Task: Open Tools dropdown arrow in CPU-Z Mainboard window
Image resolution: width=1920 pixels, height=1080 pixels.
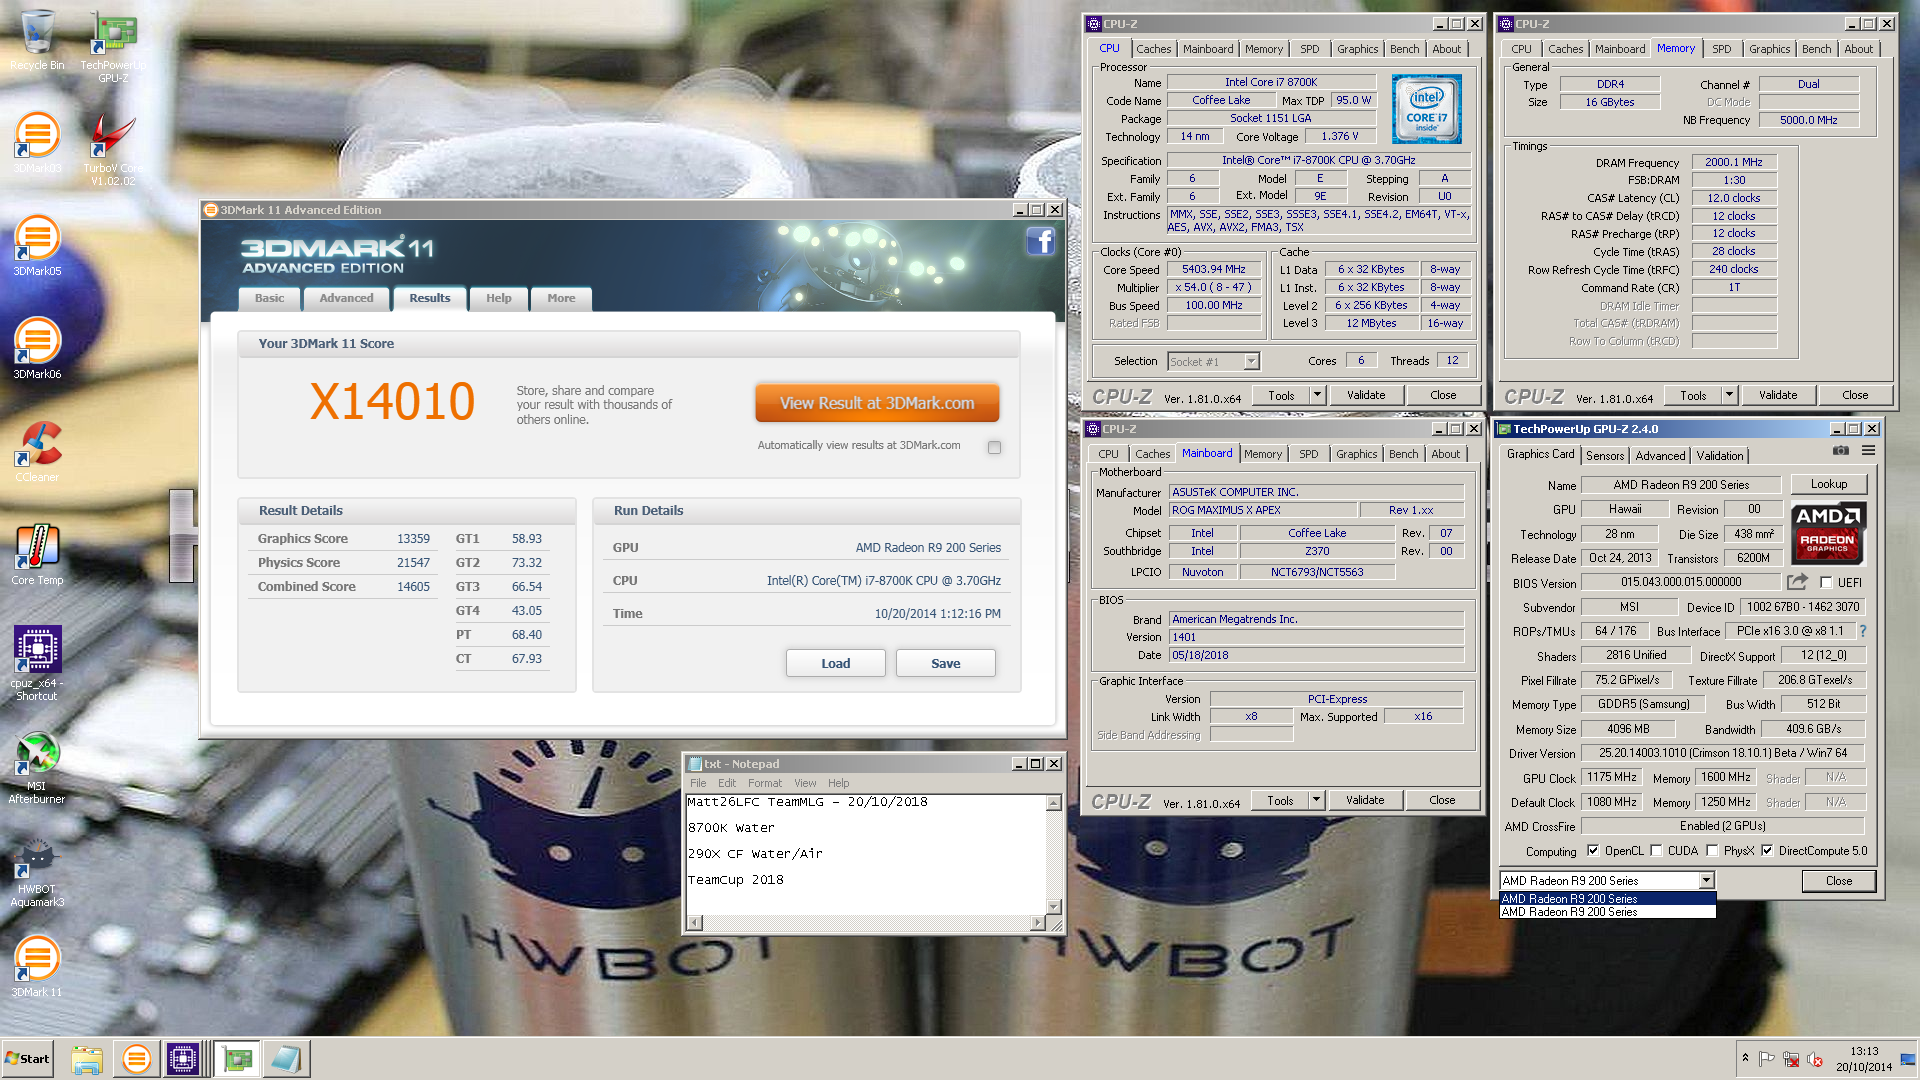Action: coord(1316,800)
